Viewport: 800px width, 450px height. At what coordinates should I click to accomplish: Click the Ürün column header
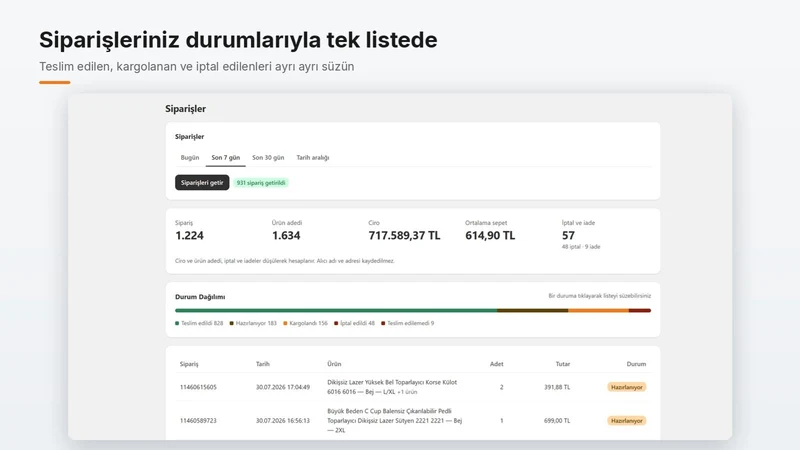point(334,364)
